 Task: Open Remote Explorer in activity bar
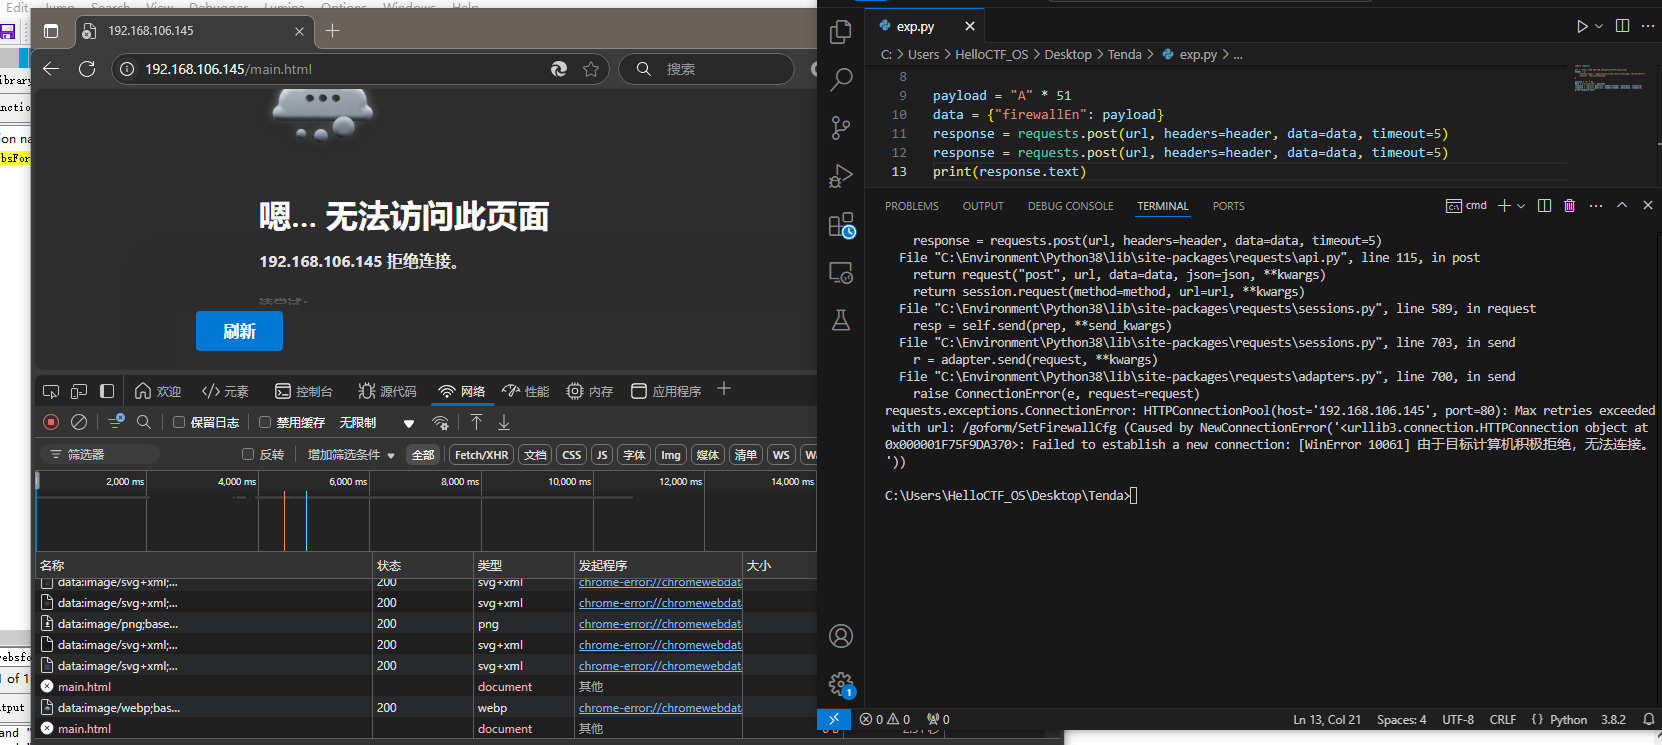(x=841, y=273)
